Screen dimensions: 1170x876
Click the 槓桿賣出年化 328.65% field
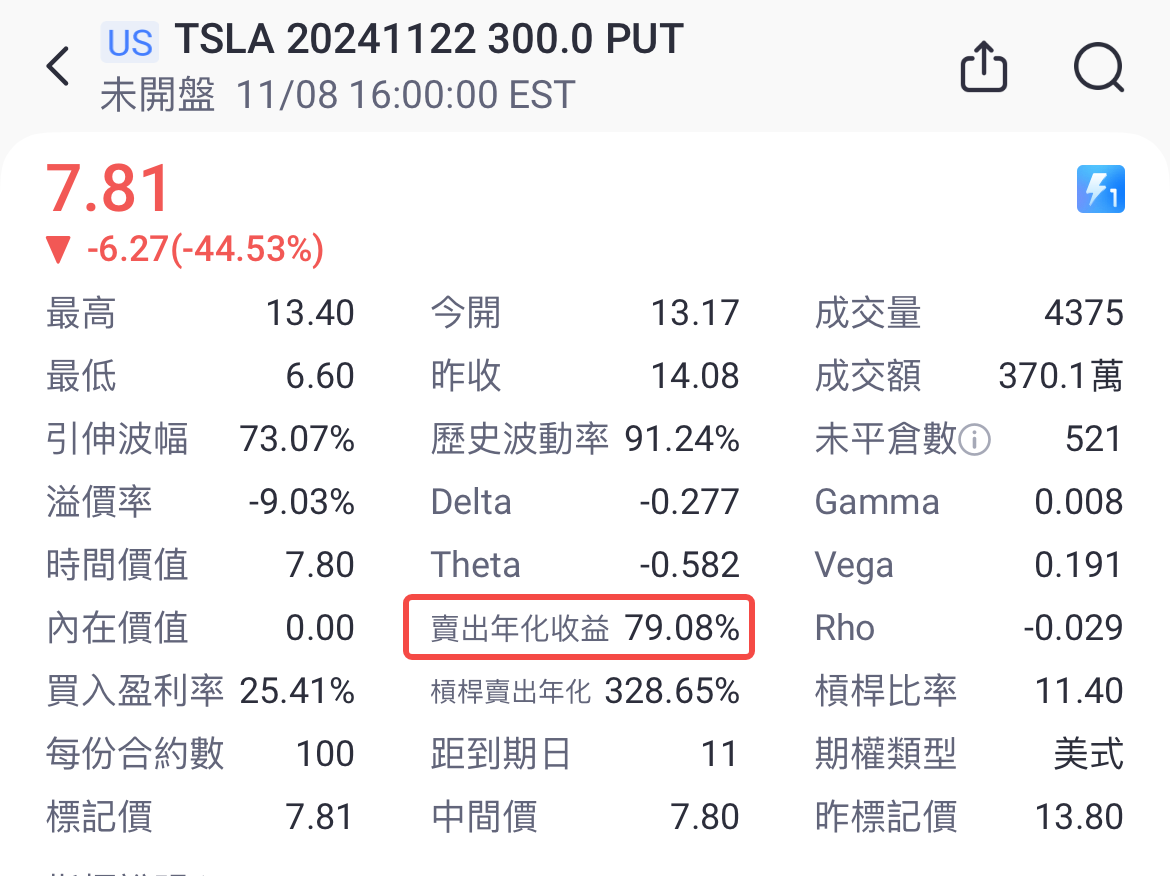coord(585,691)
